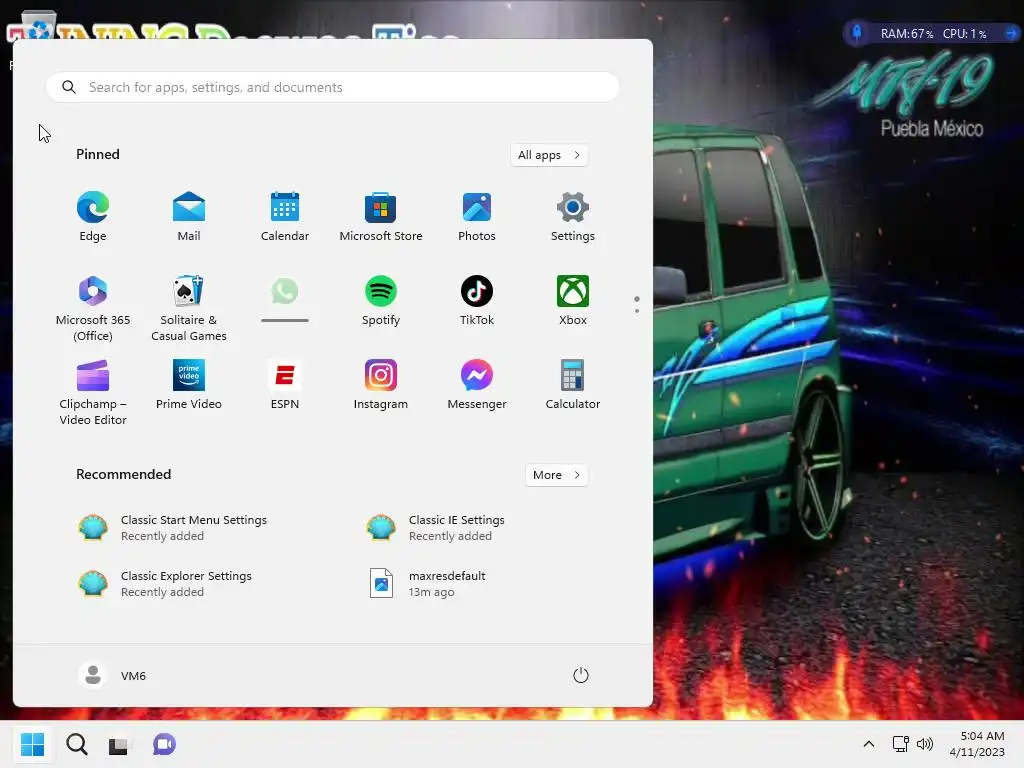Open Microsoft 365 (Office)
The image size is (1024, 768).
[x=93, y=309]
